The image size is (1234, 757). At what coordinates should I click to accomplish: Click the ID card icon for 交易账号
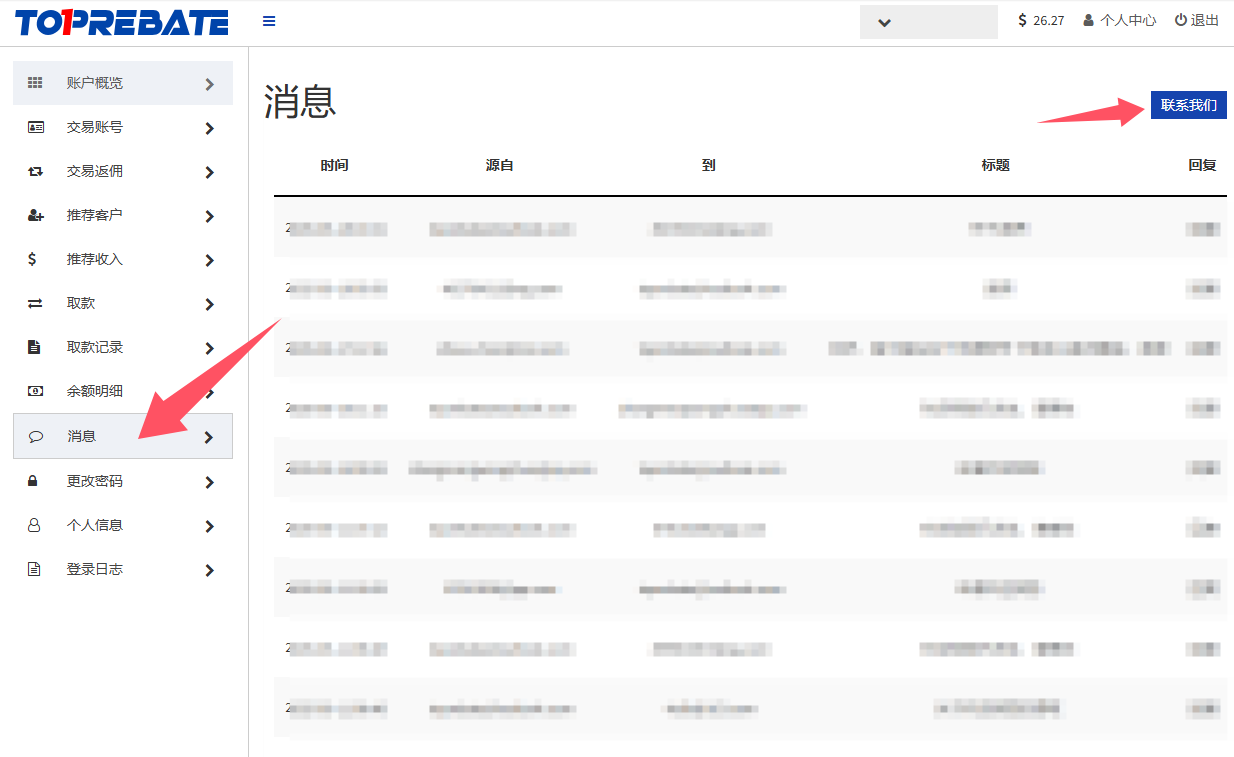pyautogui.click(x=35, y=127)
